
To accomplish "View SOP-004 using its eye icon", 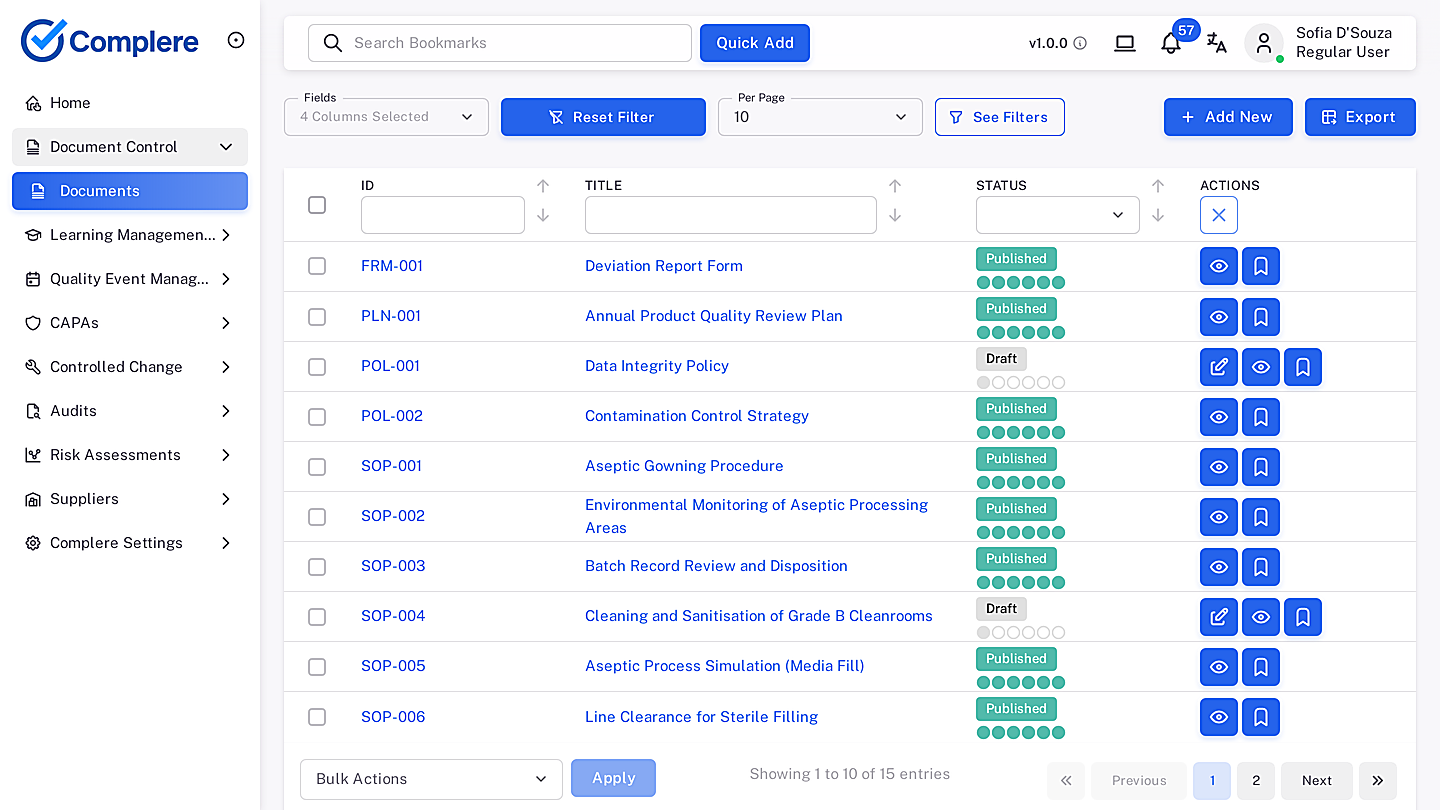I will [x=1261, y=617].
